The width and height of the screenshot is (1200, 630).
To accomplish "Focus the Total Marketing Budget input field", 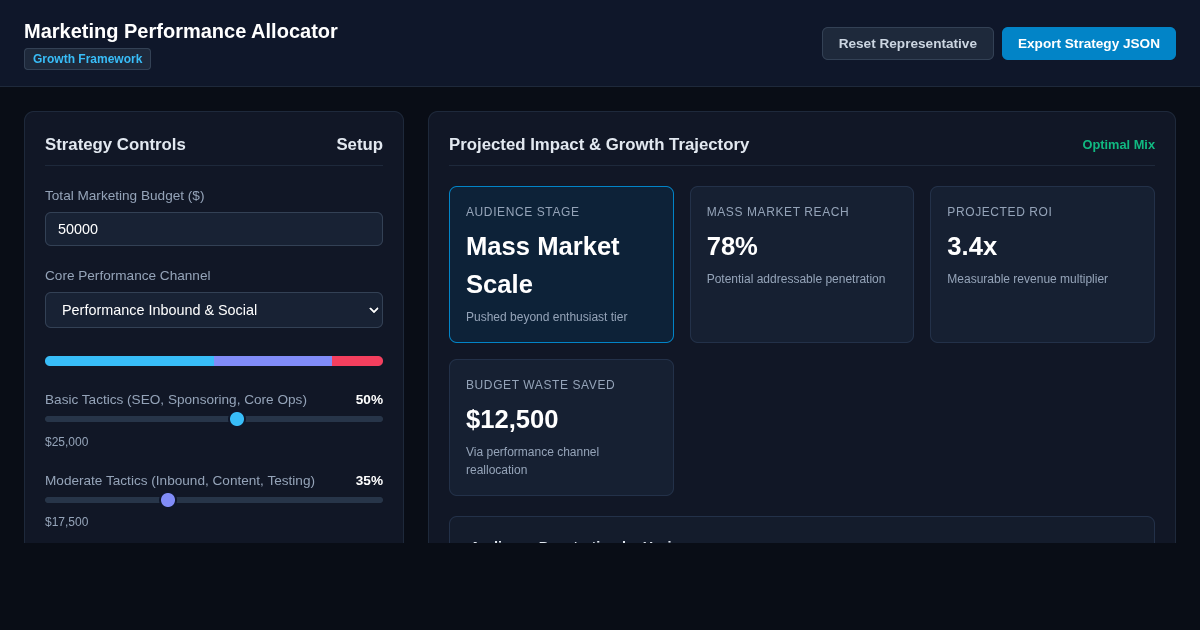I will point(214,229).
